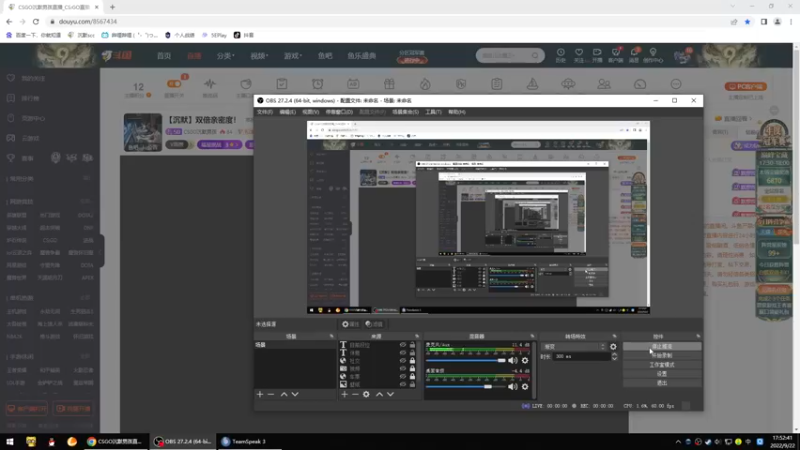Open Windows Start menu
The image size is (800, 450).
click(x=10, y=441)
